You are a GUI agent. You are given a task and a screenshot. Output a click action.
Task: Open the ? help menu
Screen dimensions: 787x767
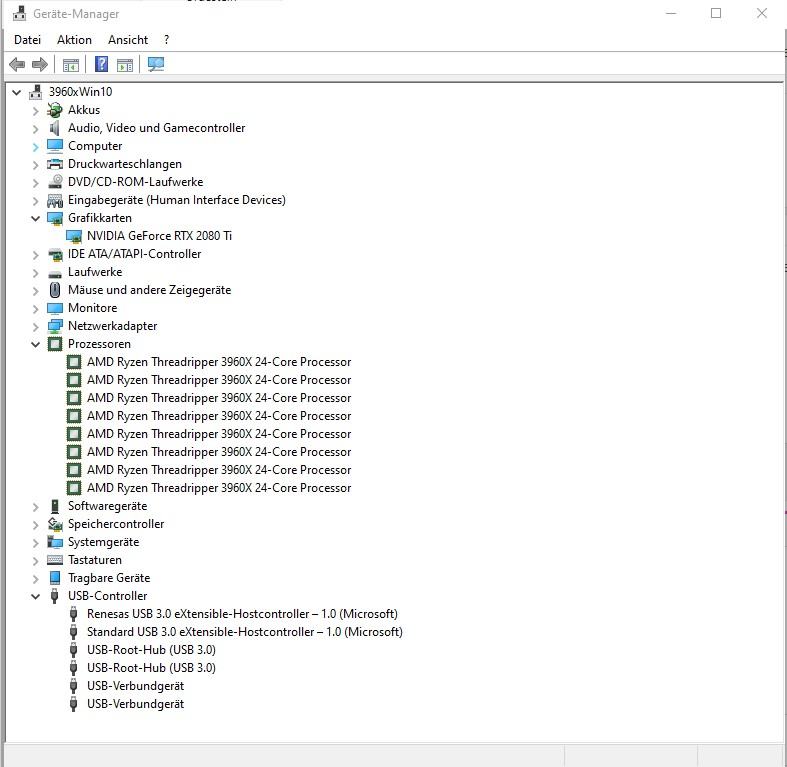[166, 40]
